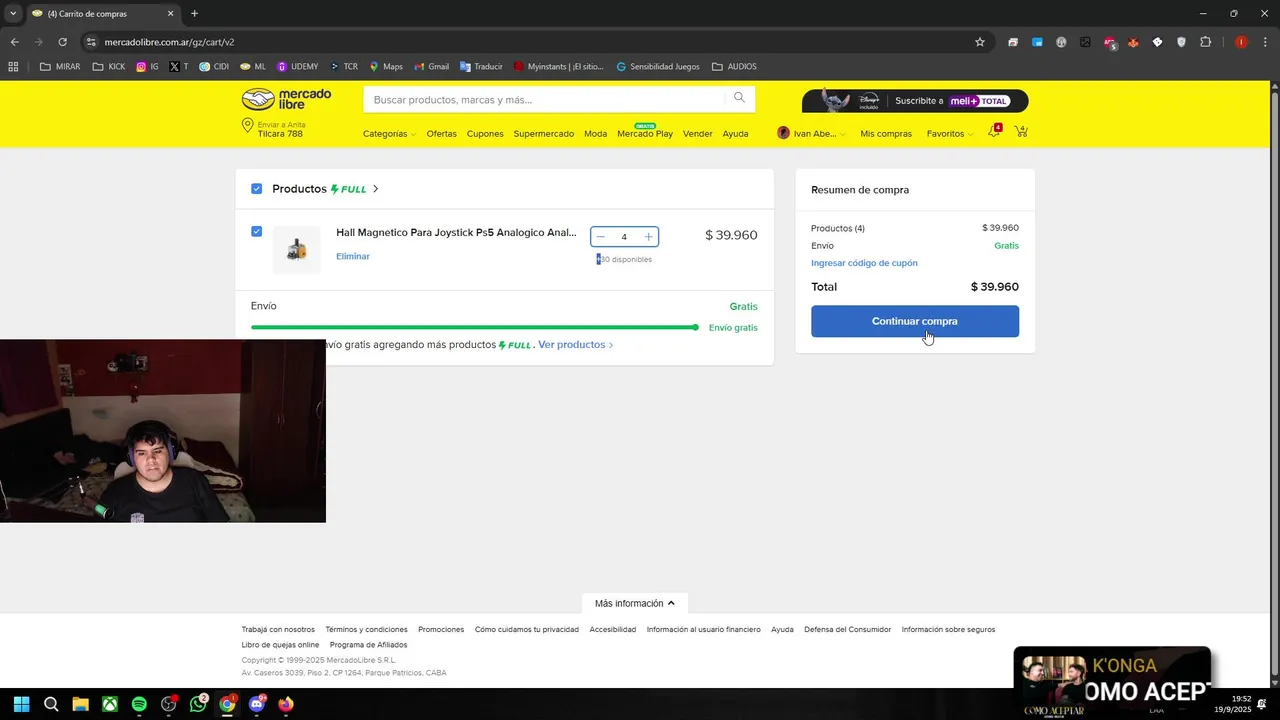Open Ver productos link
1280x720 pixels.
tap(575, 345)
